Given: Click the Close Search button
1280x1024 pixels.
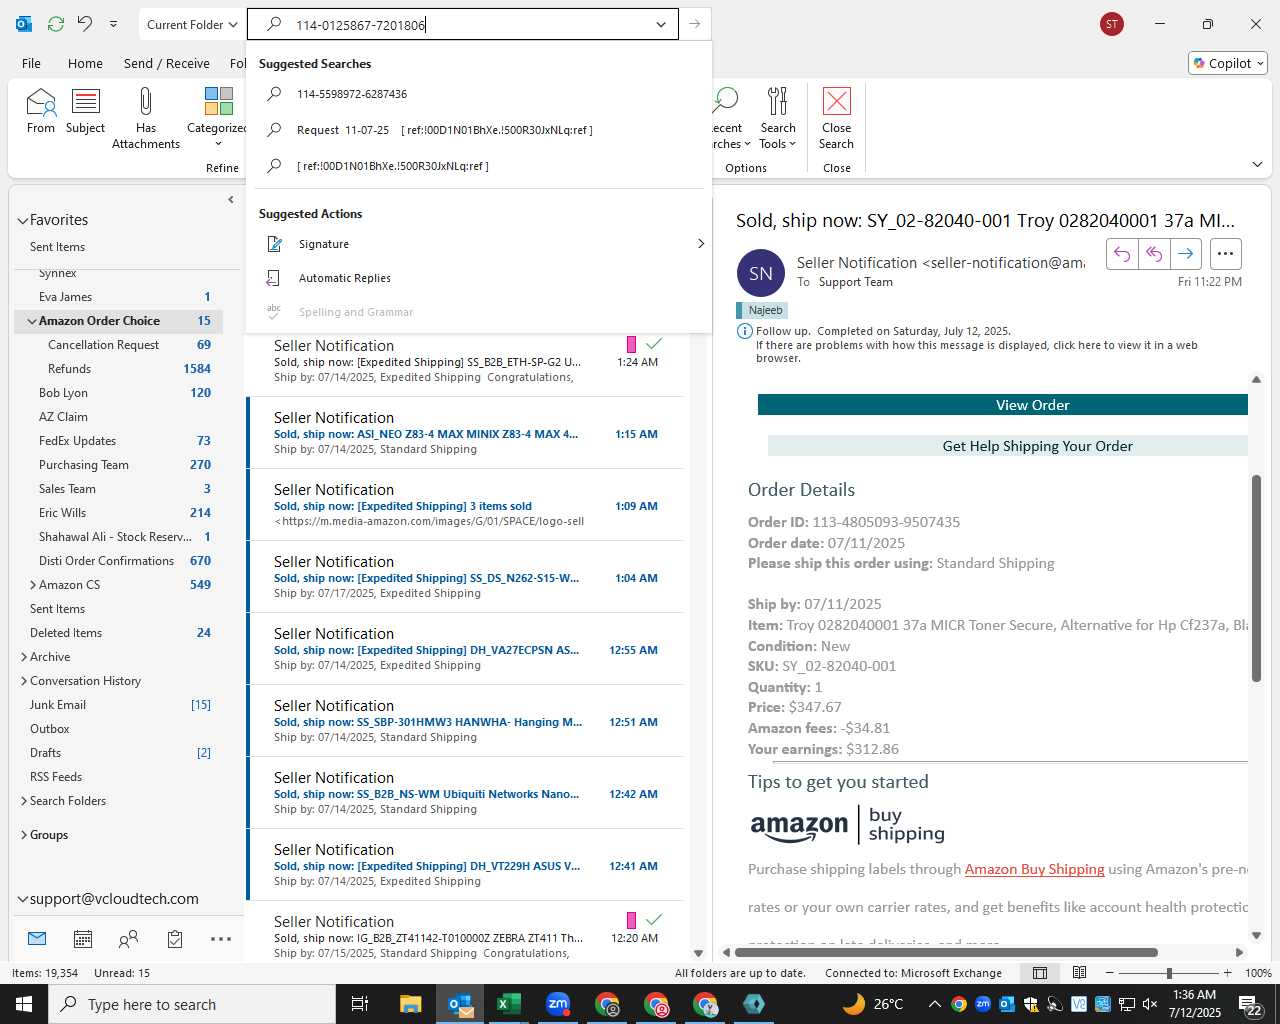Looking at the screenshot, I should pos(836,118).
